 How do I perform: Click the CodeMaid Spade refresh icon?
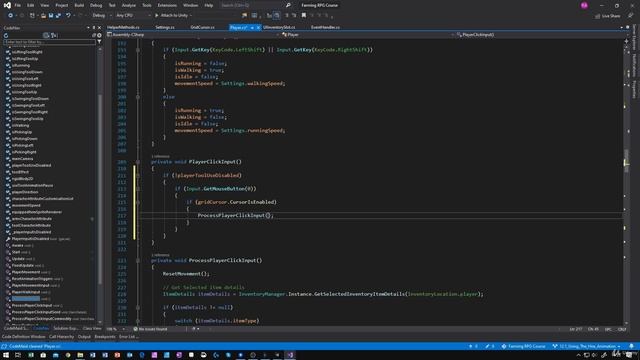pyautogui.click(x=6, y=36)
